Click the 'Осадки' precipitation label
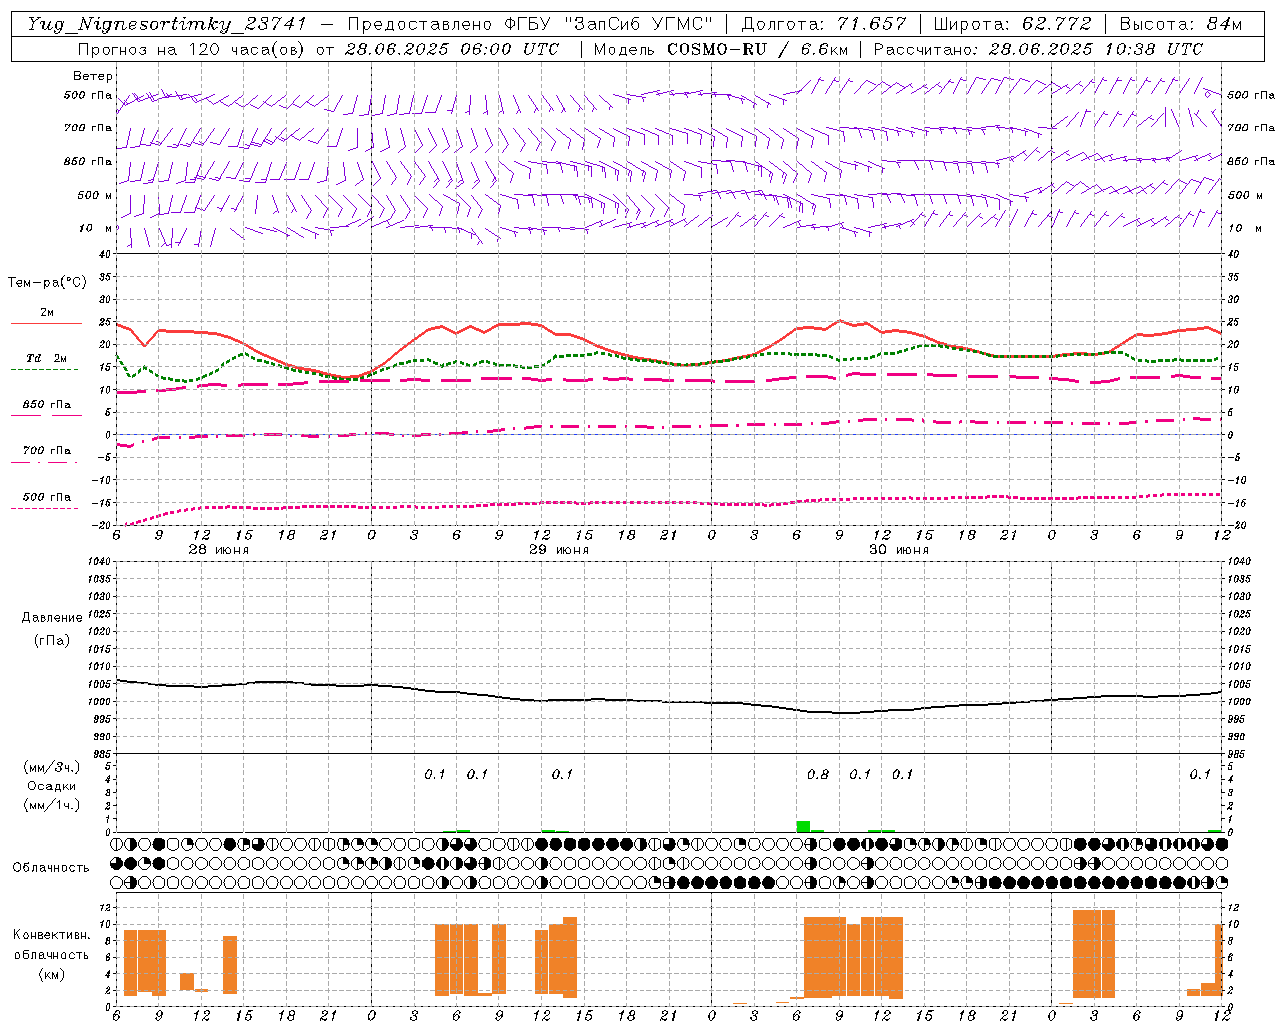This screenshot has height=1024, width=1280. coord(52,786)
